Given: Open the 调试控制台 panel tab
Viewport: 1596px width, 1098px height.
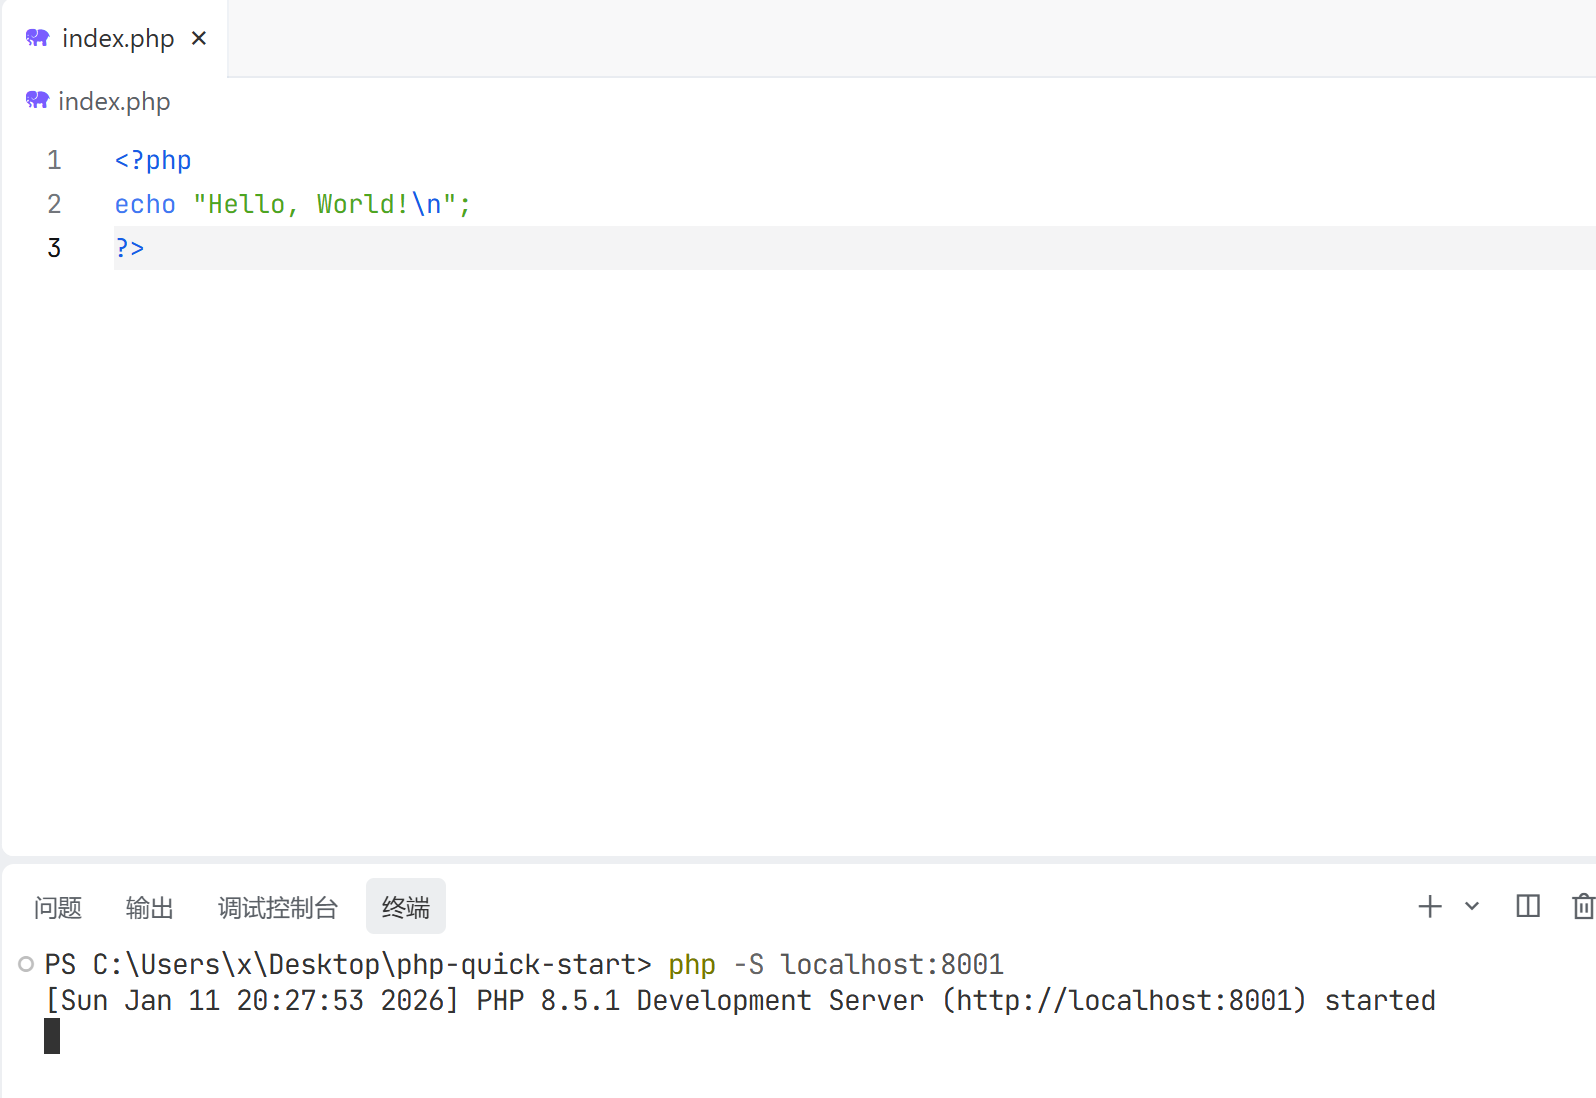Looking at the screenshot, I should coord(278,907).
